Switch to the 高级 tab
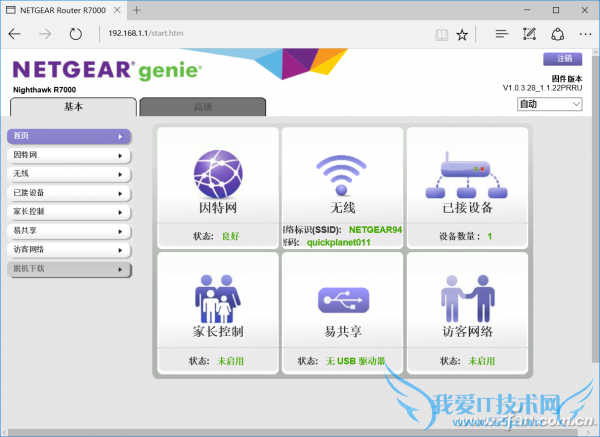The image size is (600, 437). 203,107
